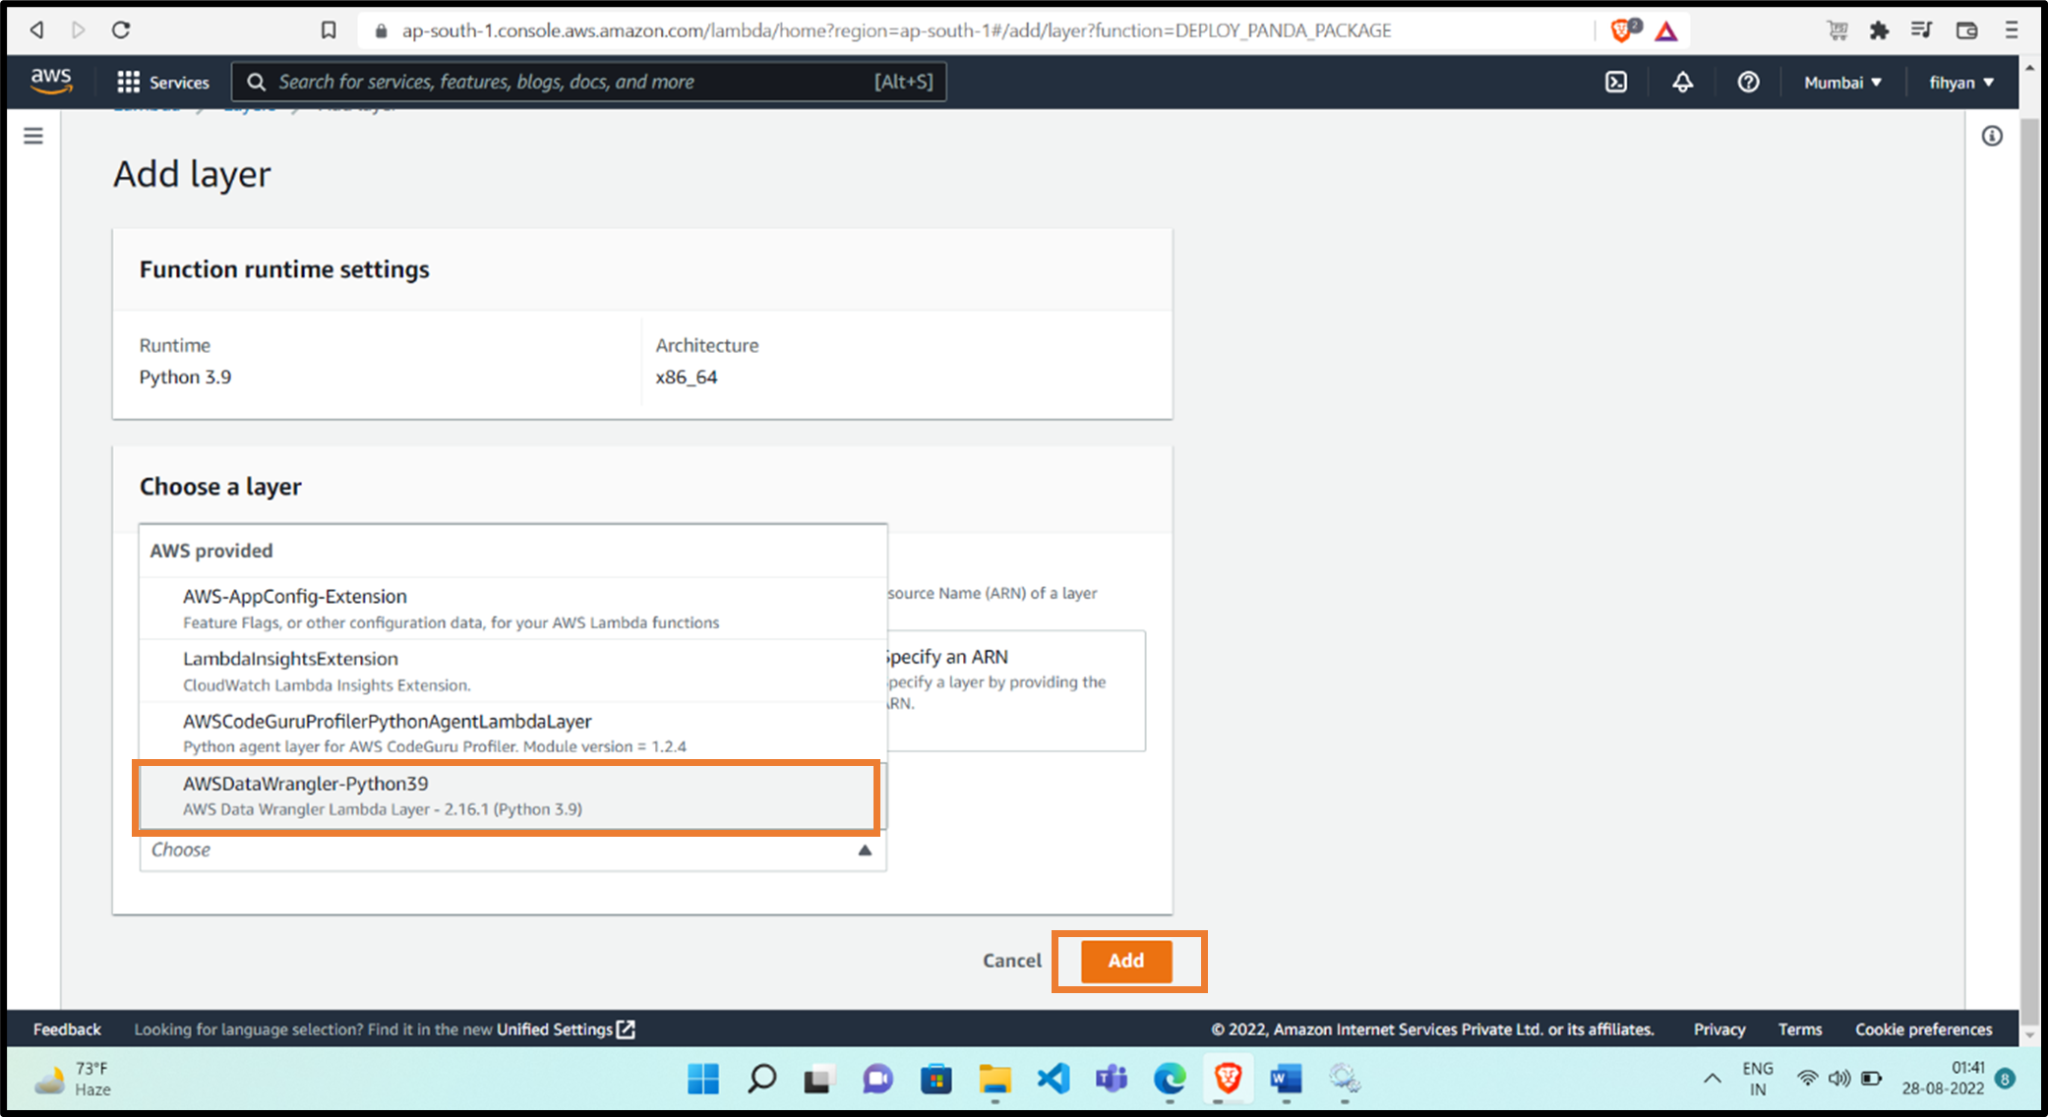Open the info panel icon

point(1991,136)
